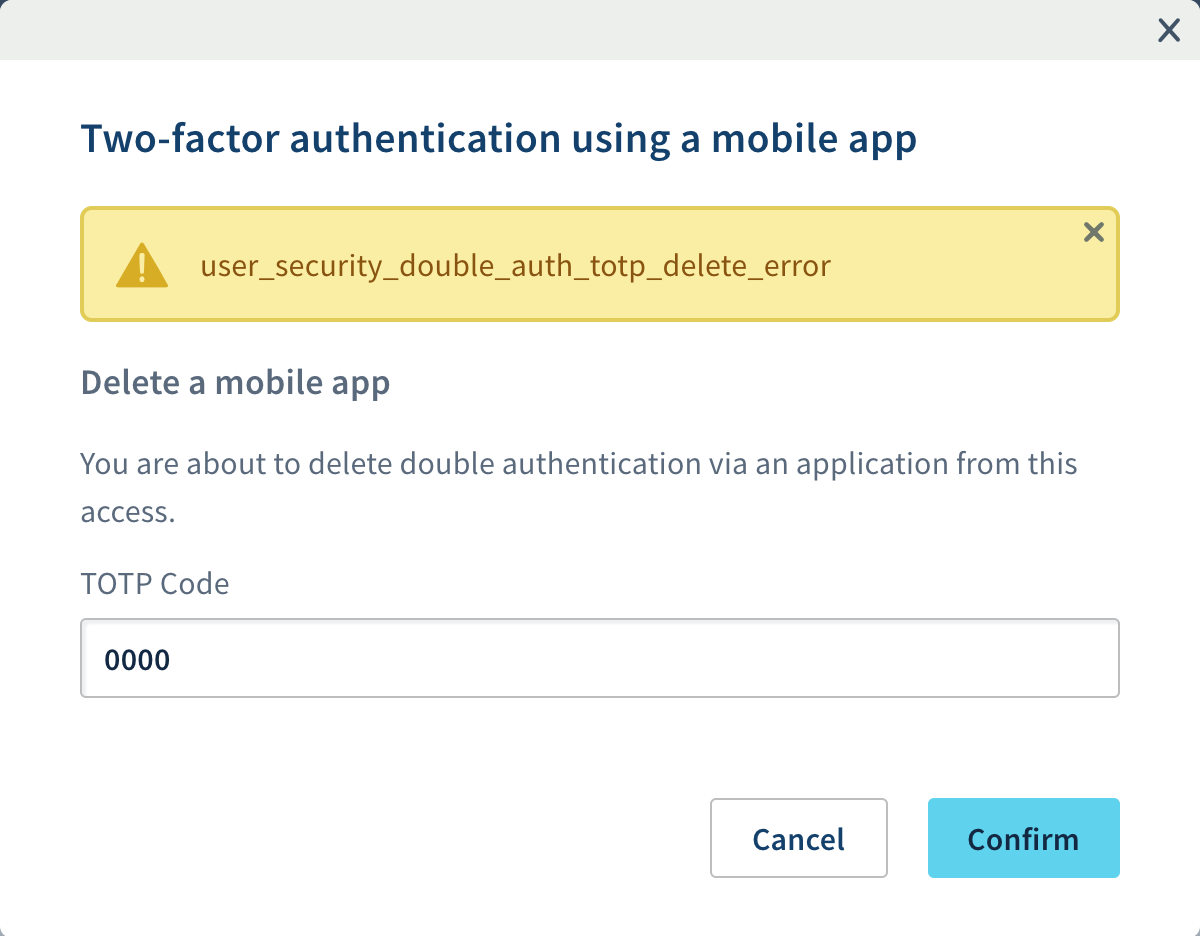Click the Delete a mobile app subheading
Screen dimensions: 1200x936
pos(235,382)
